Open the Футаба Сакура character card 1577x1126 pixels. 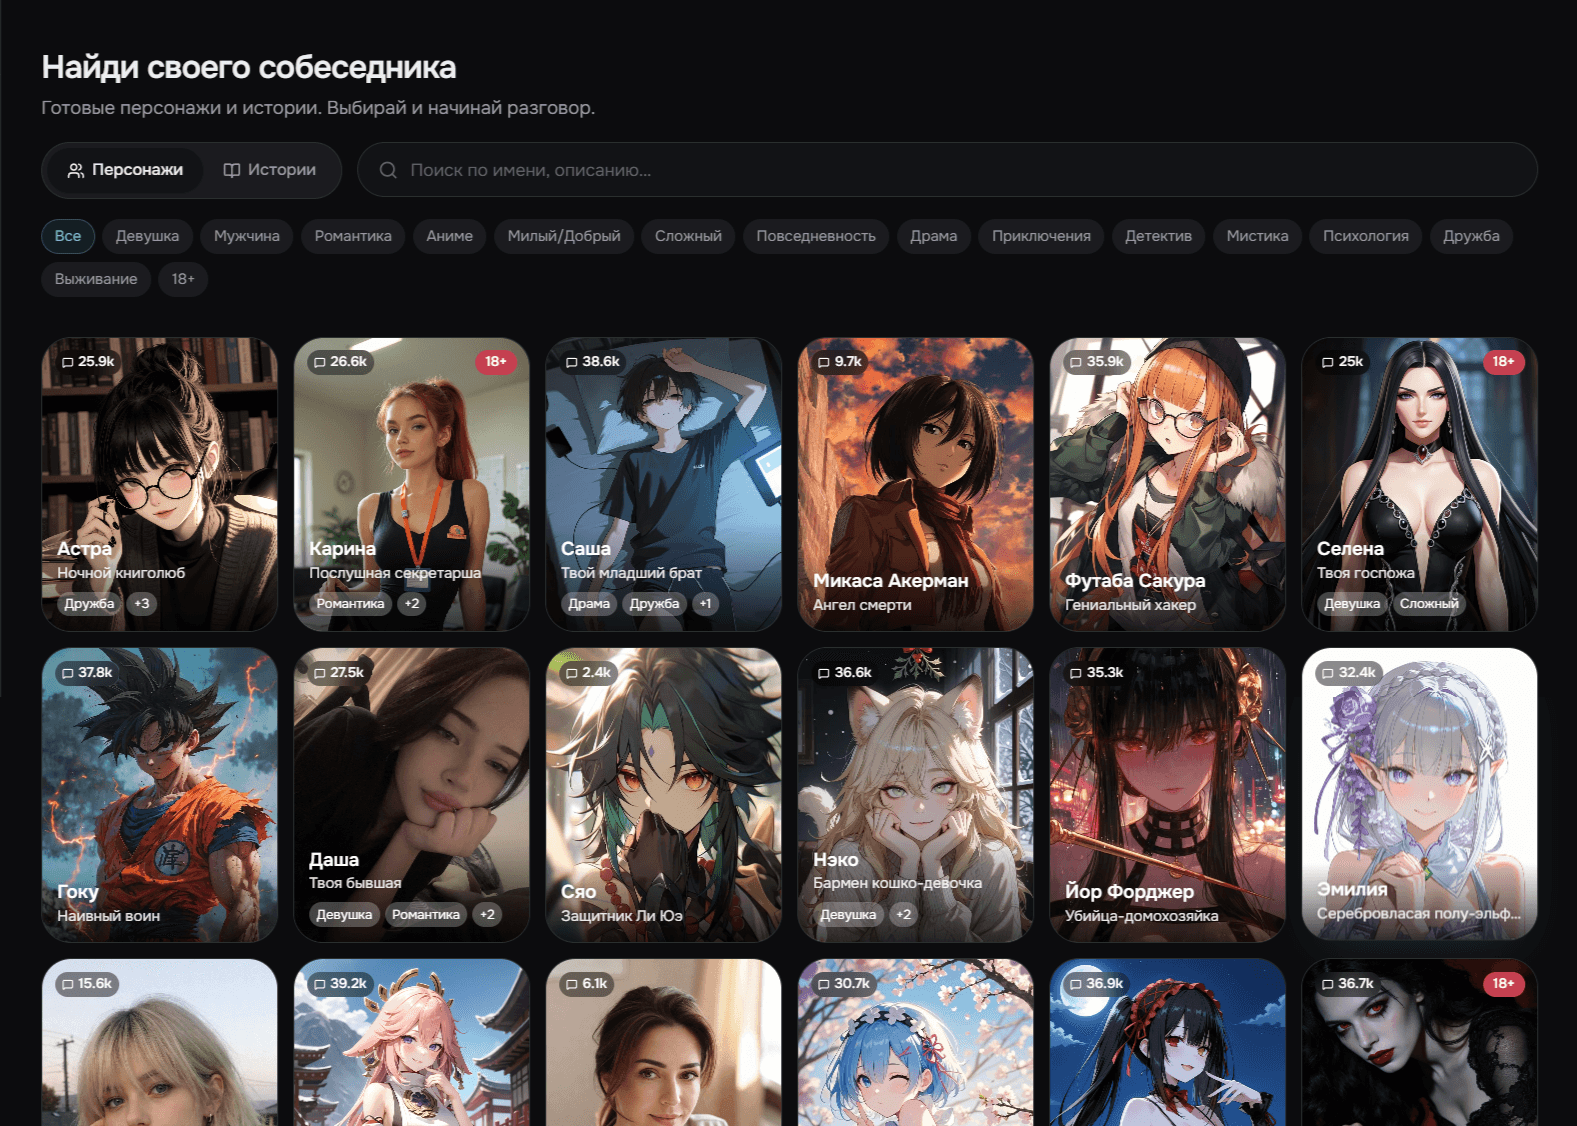[x=1168, y=484]
